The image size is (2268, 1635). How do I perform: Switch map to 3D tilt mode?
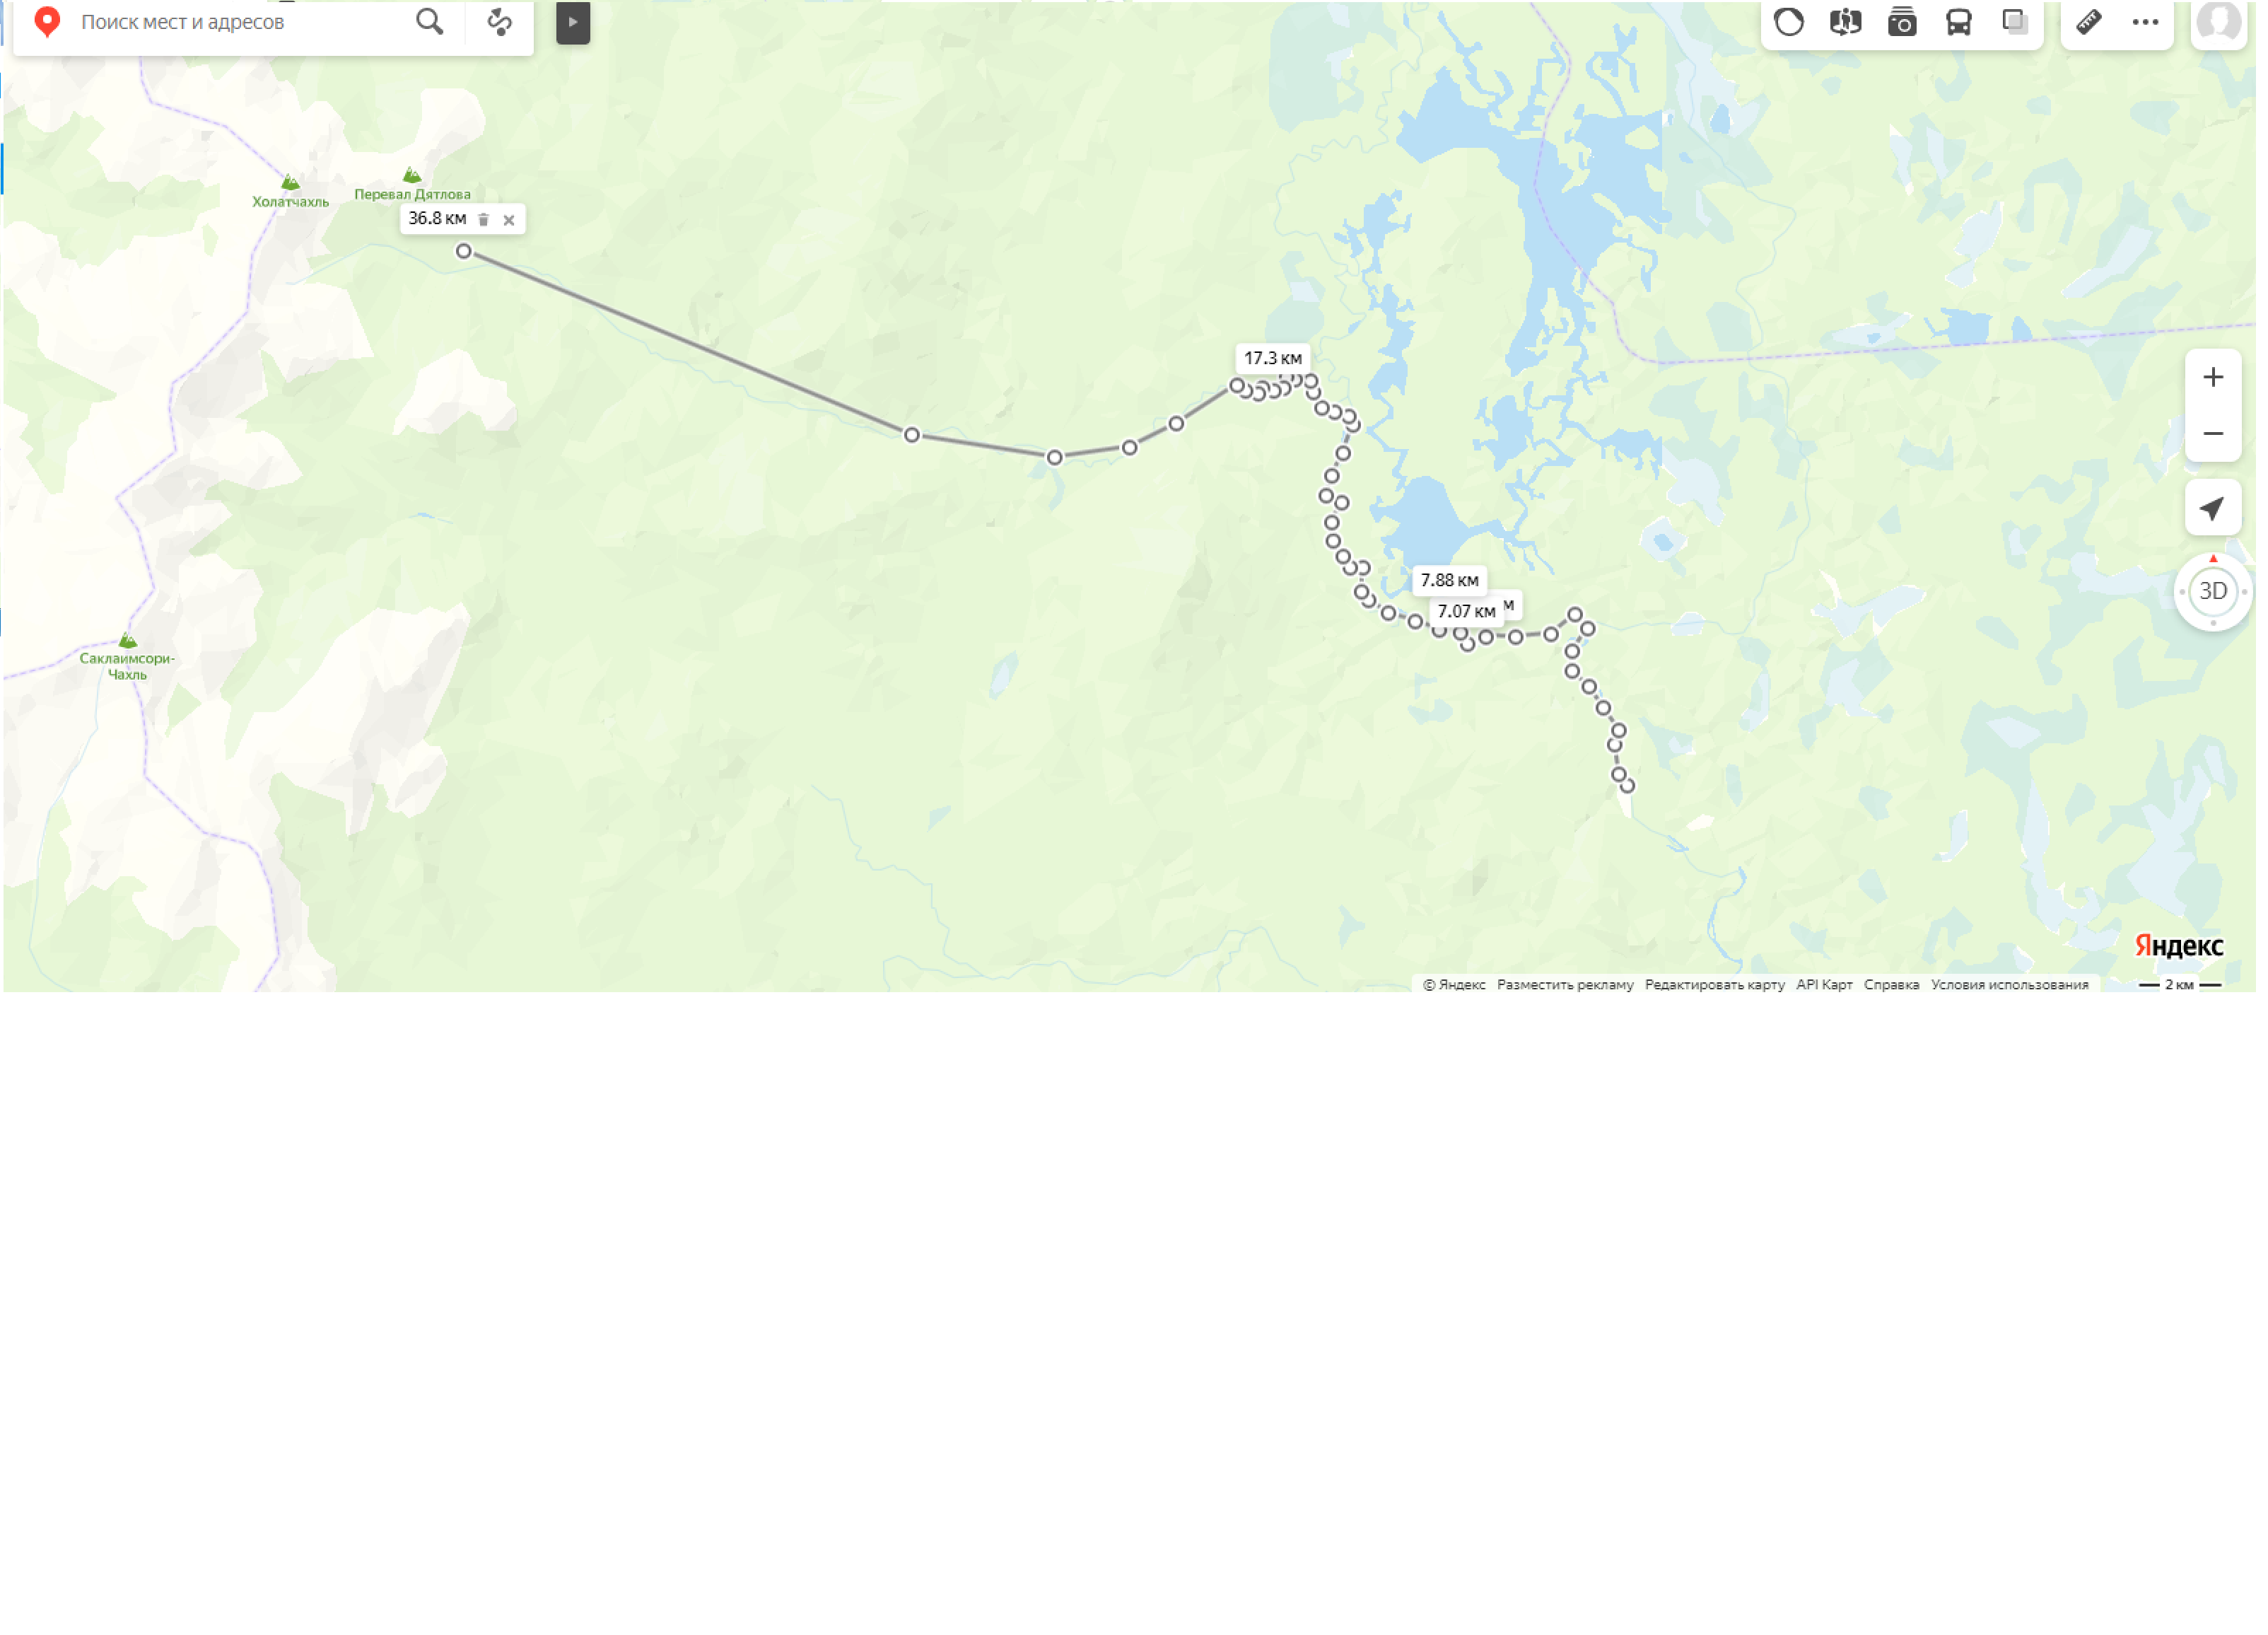(x=2214, y=592)
